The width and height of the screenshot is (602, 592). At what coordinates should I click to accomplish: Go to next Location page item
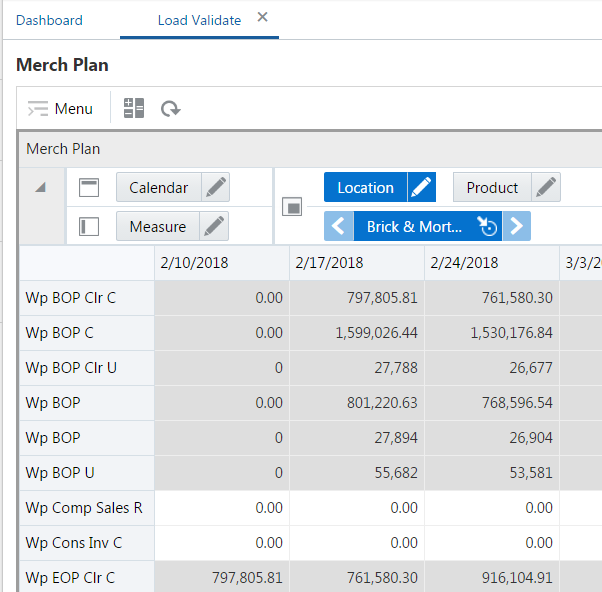click(x=516, y=226)
